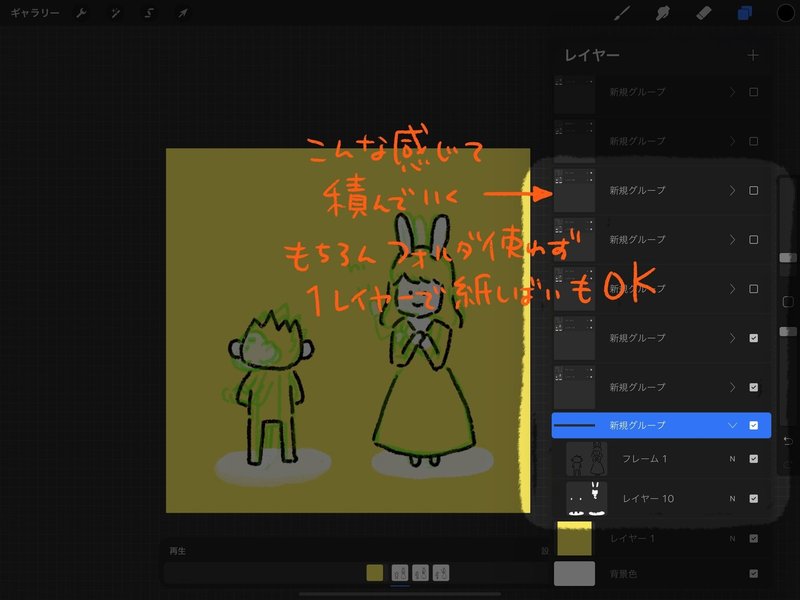The height and width of the screenshot is (600, 800).
Task: Close the Layers panel via layers icon
Action: pyautogui.click(x=744, y=13)
